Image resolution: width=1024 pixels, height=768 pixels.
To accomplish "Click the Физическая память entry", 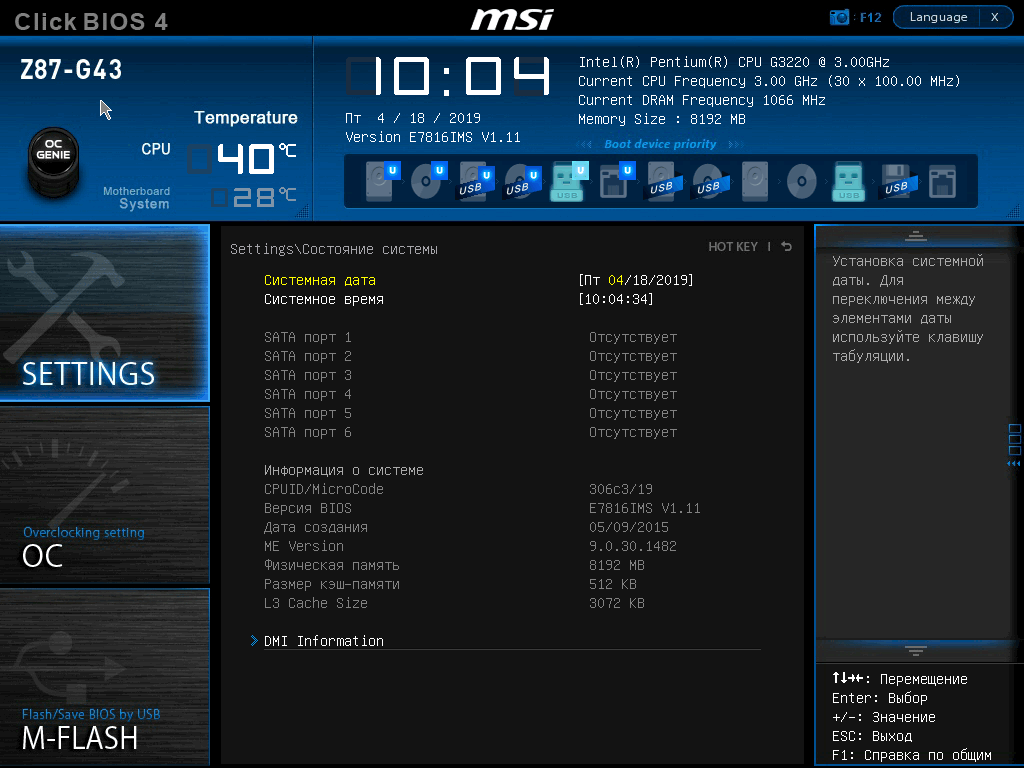I will (455, 565).
